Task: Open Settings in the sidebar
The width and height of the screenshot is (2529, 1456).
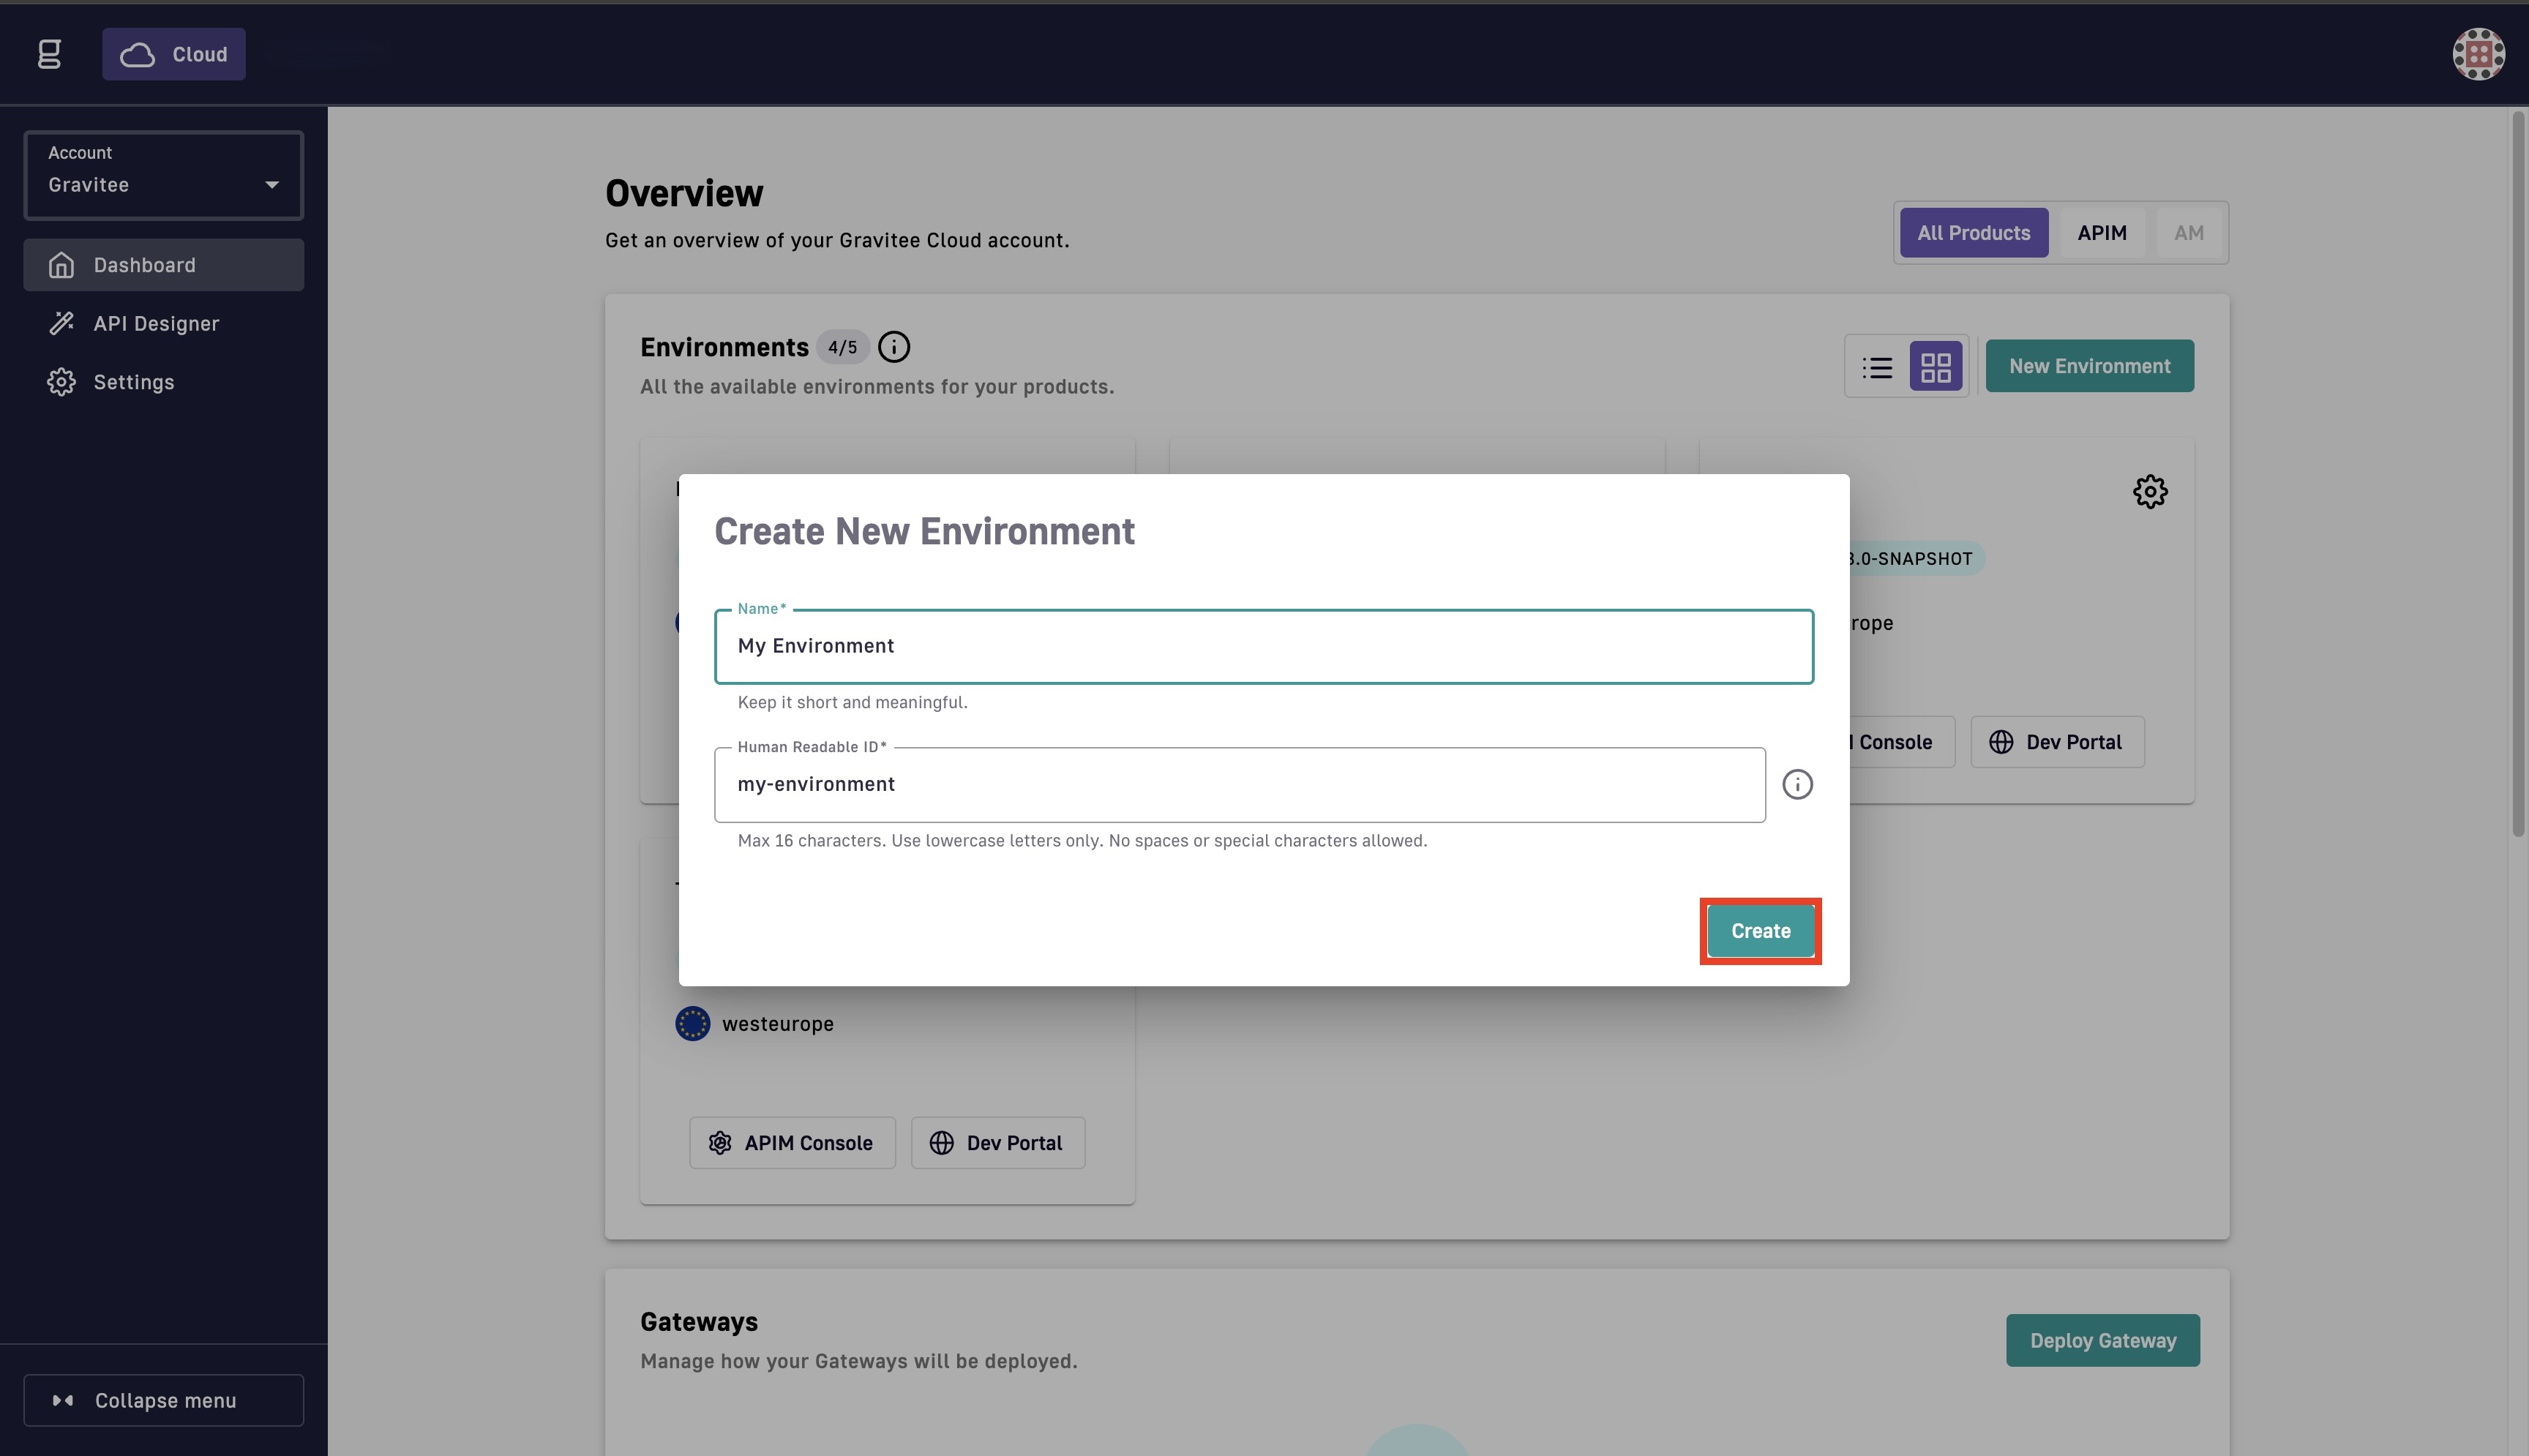Action: (133, 382)
